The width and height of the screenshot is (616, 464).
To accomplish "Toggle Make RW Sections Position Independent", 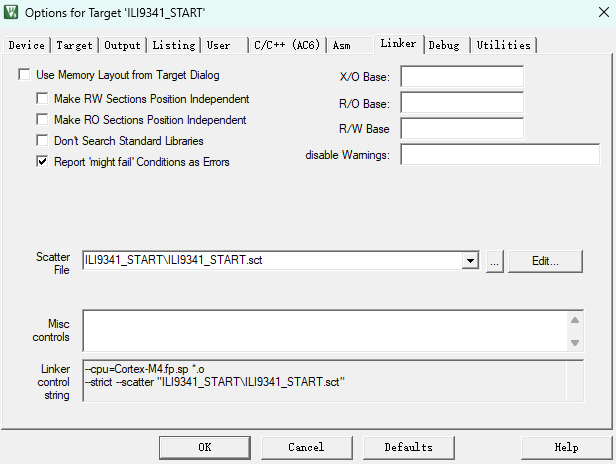I will [x=42, y=98].
